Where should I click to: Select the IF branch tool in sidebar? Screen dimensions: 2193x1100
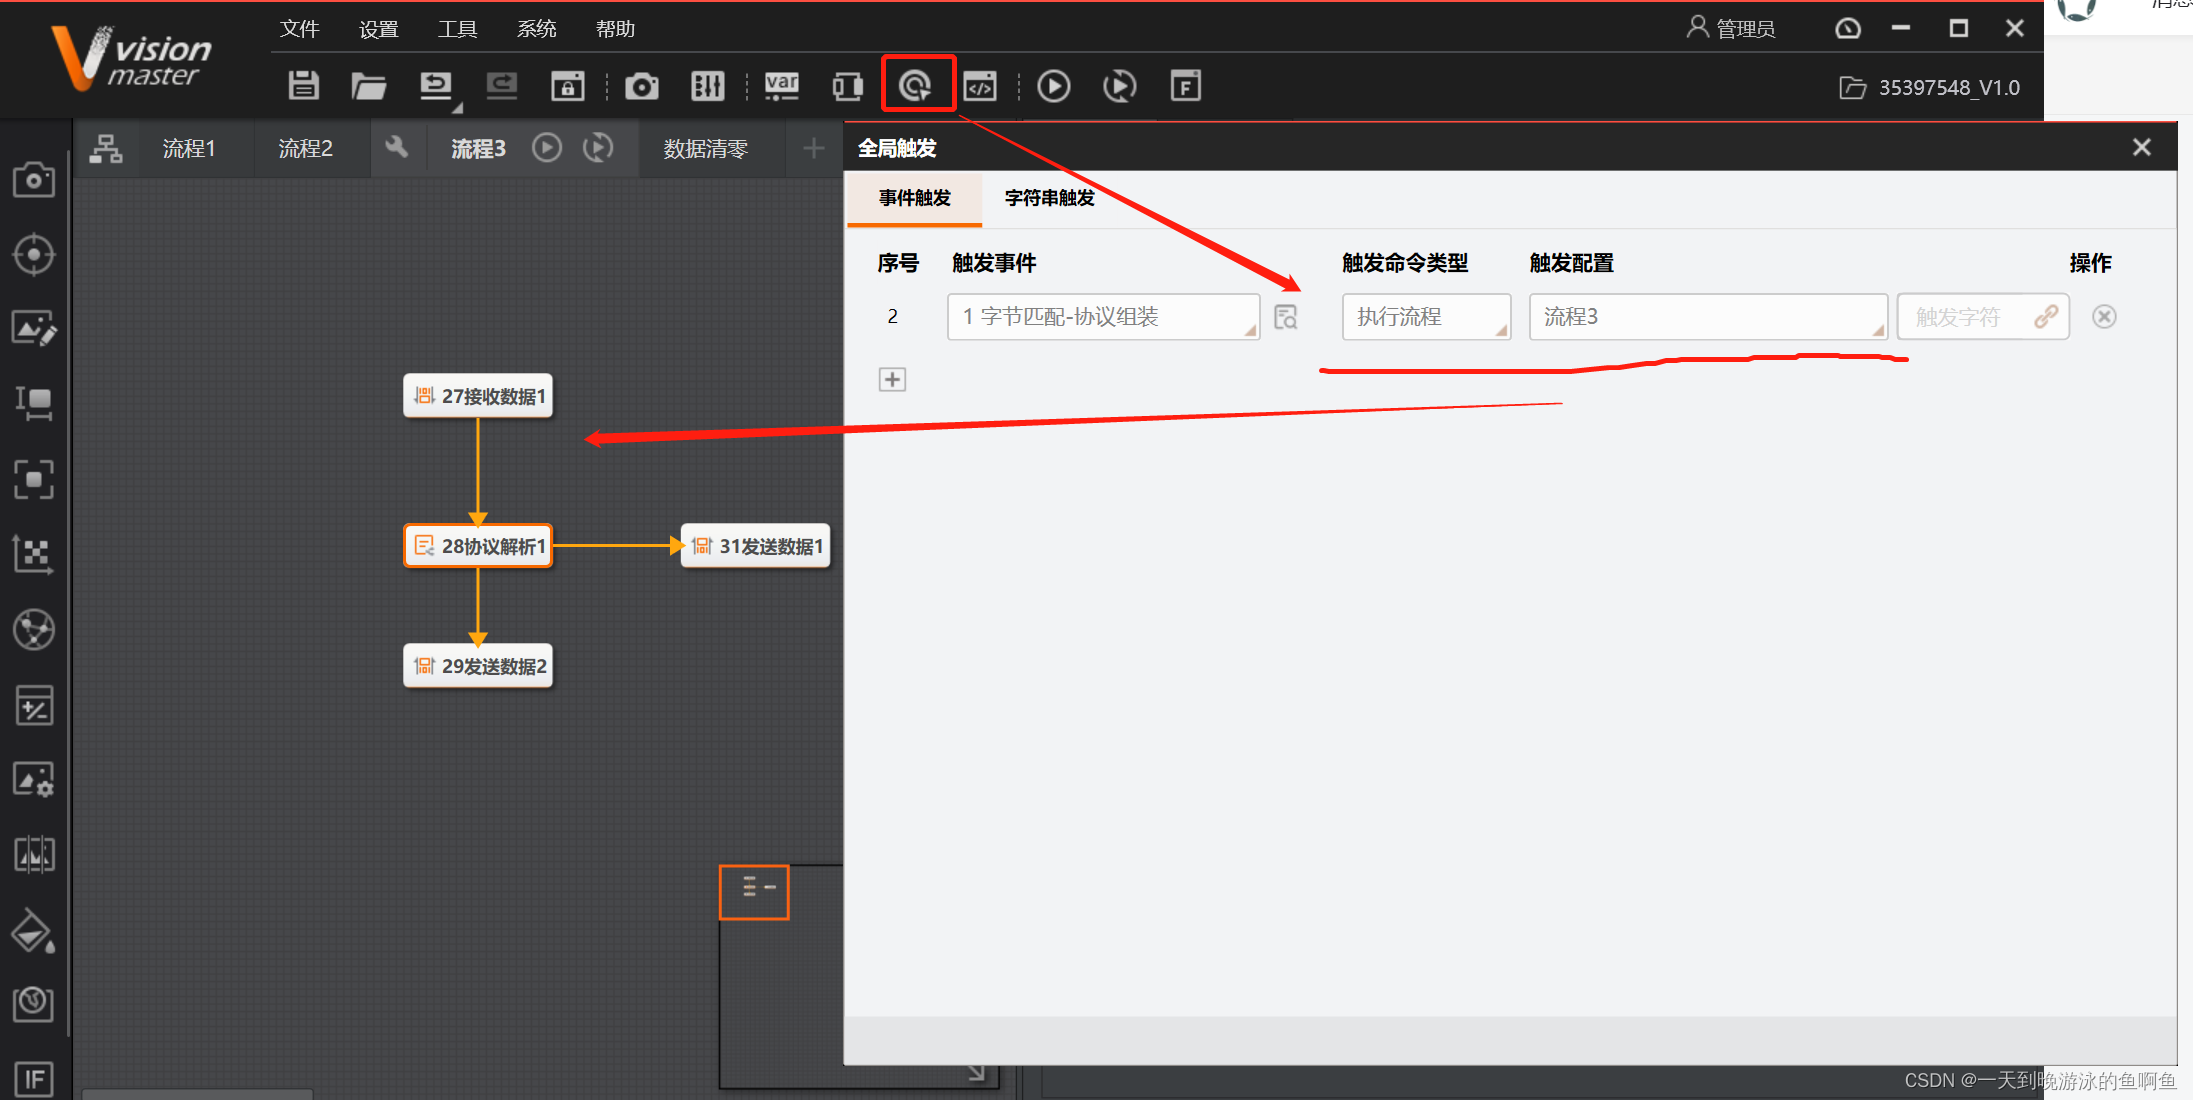point(34,1078)
